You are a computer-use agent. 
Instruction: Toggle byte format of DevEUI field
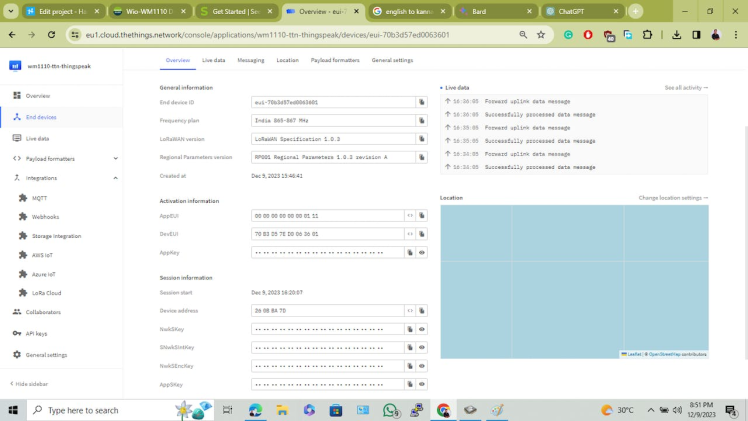[410, 234]
